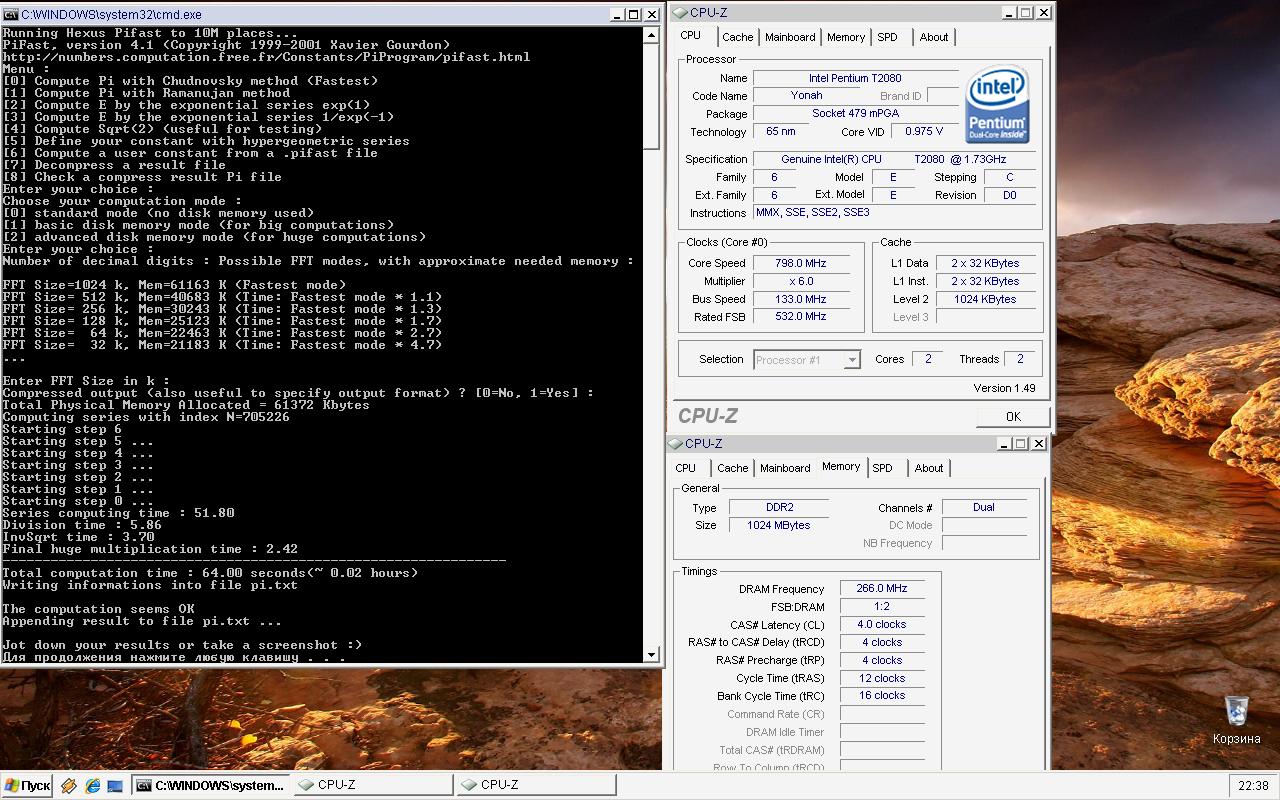Open the Cache tab in lower CPU-Z
Viewport: 1280px width, 800px height.
tap(732, 468)
